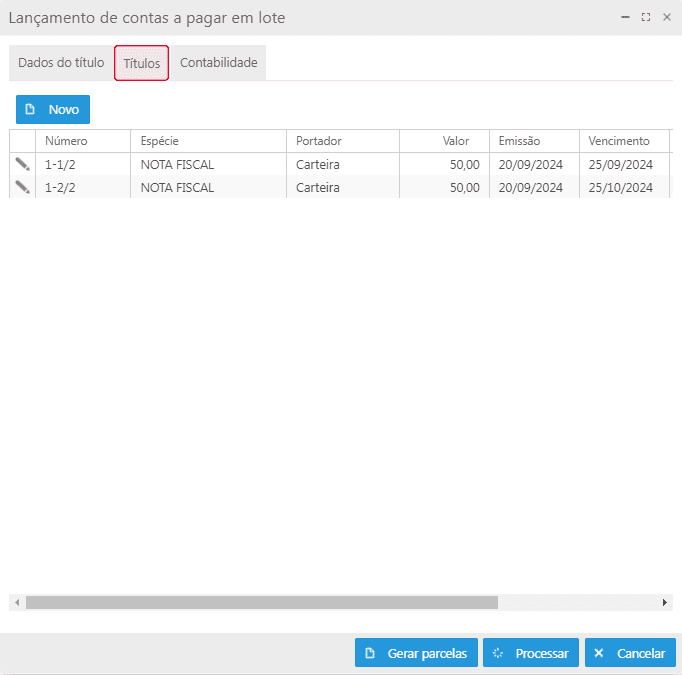This screenshot has height=675, width=682.
Task: Maximize the dialog window
Action: click(646, 17)
